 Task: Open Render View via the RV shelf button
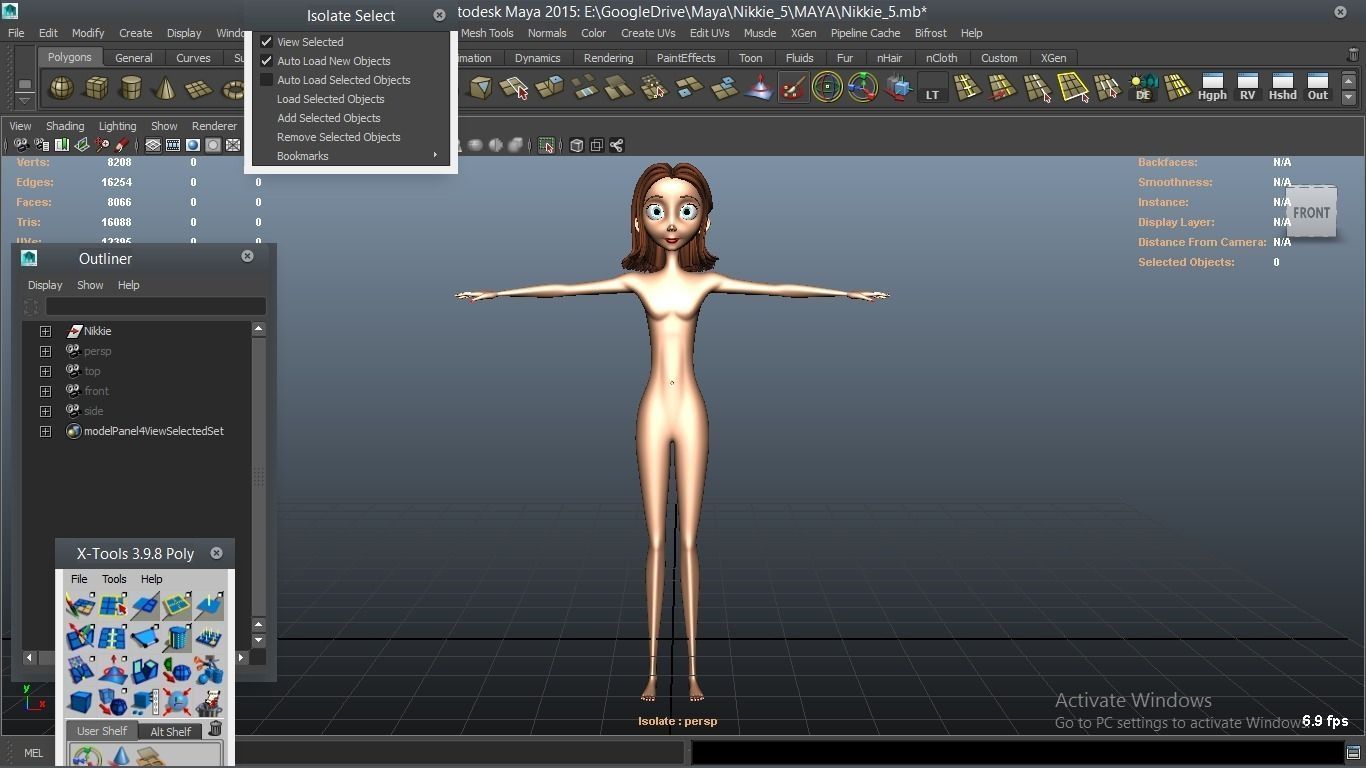click(1247, 88)
